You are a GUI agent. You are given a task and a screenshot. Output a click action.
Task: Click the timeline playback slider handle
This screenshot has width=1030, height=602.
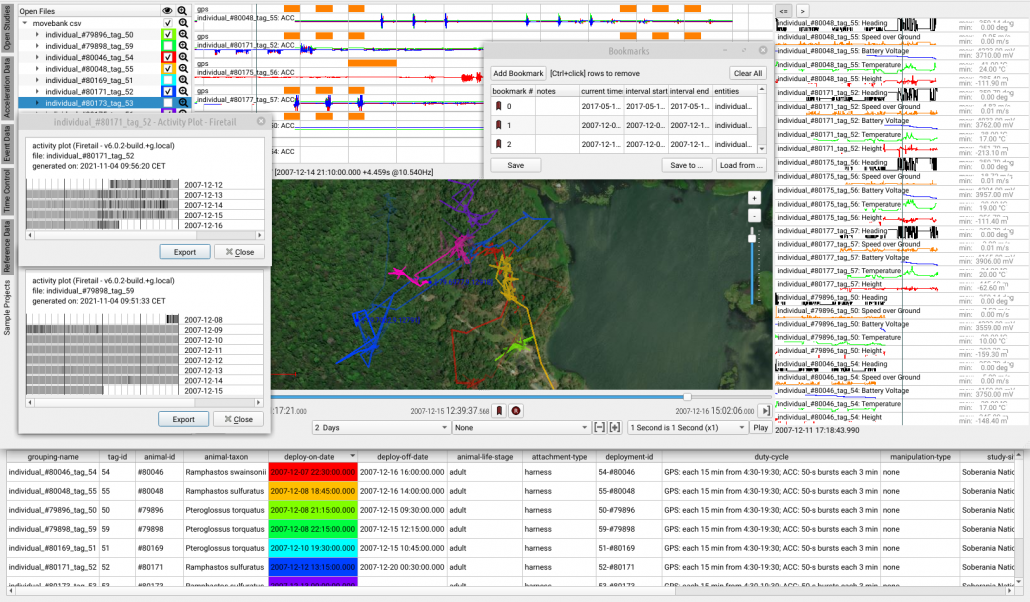pos(687,397)
